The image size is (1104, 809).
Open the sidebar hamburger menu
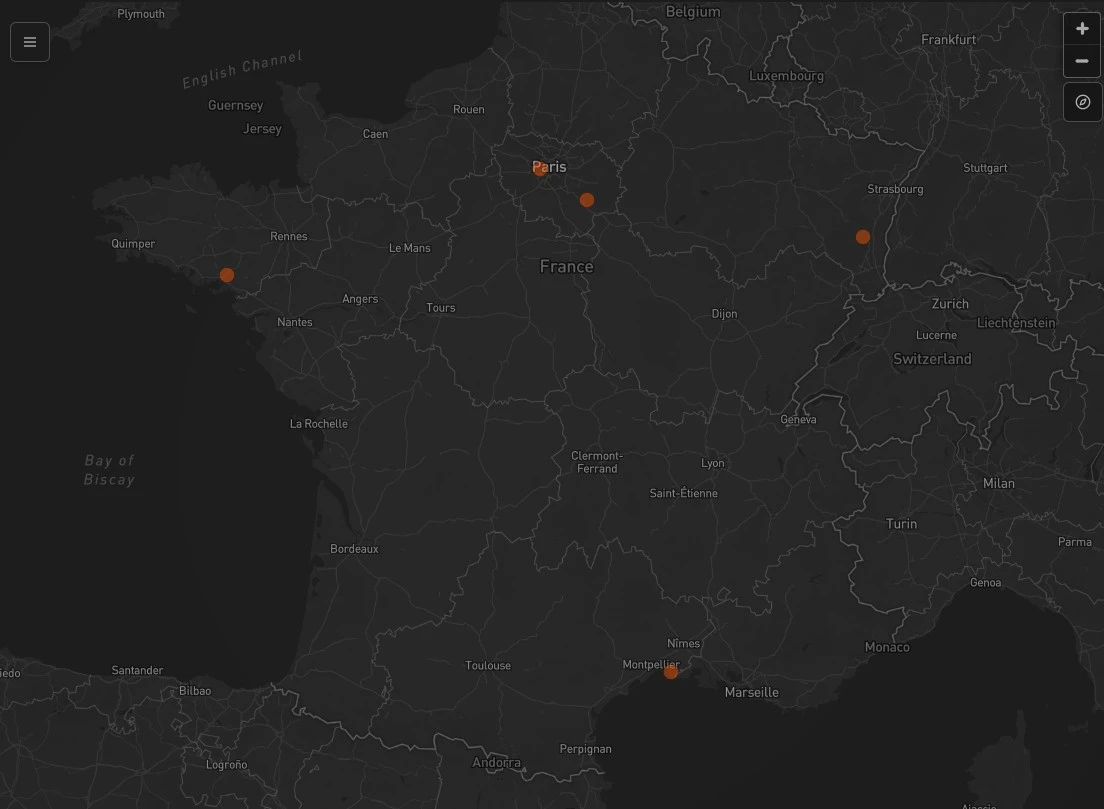29,41
